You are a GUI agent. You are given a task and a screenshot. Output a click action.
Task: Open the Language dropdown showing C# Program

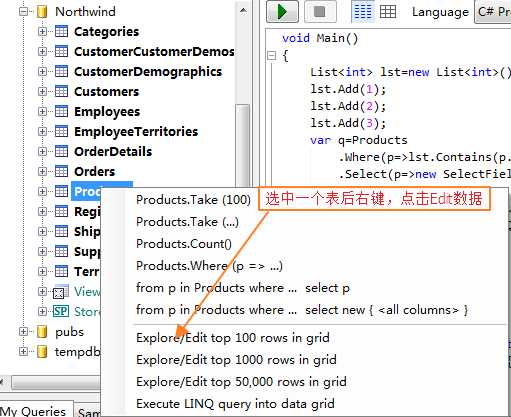(493, 12)
